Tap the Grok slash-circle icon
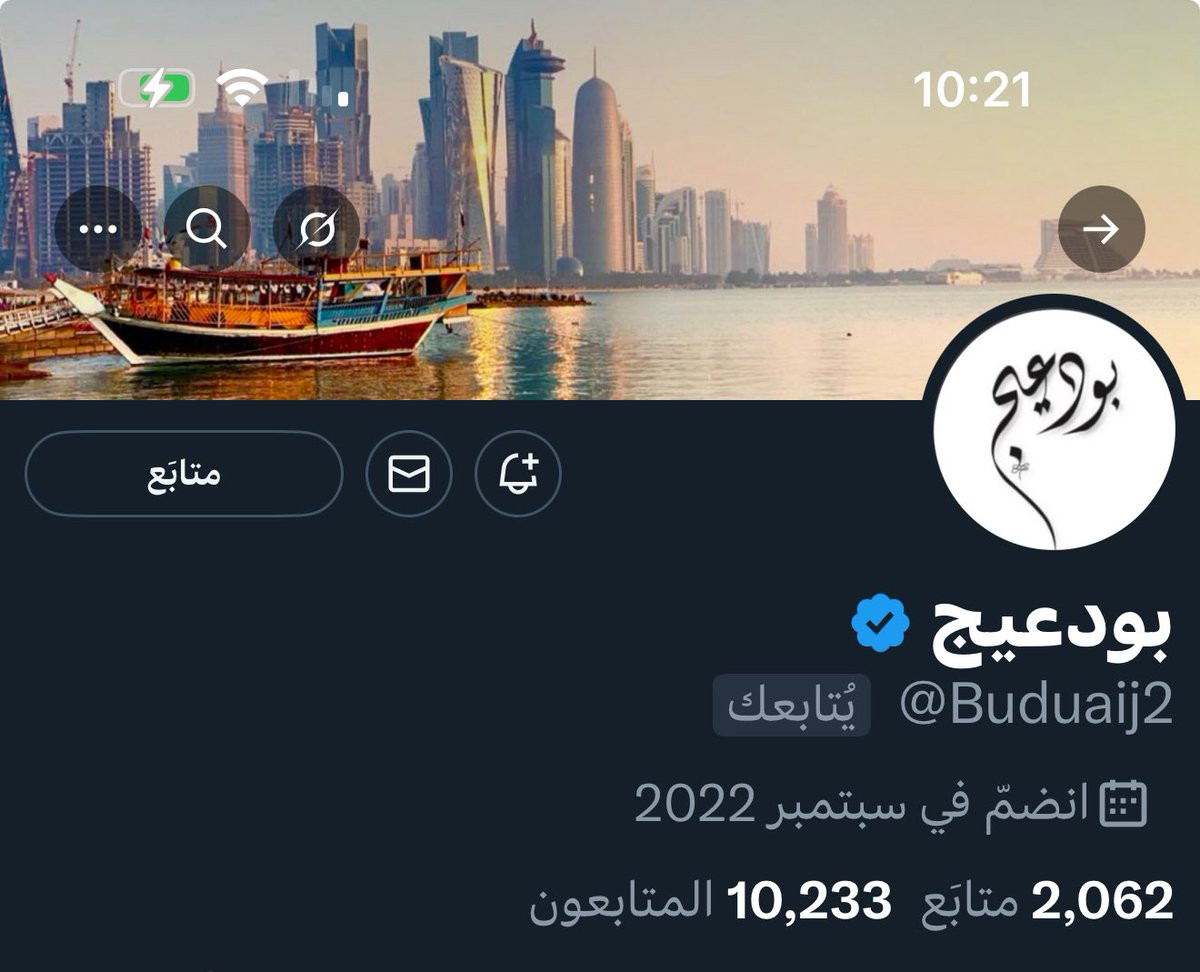 coord(316,229)
